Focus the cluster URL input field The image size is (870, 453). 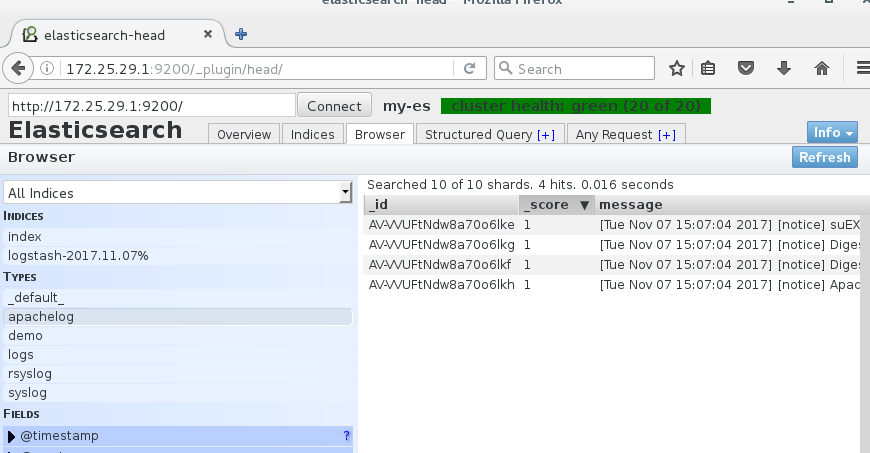pos(152,105)
